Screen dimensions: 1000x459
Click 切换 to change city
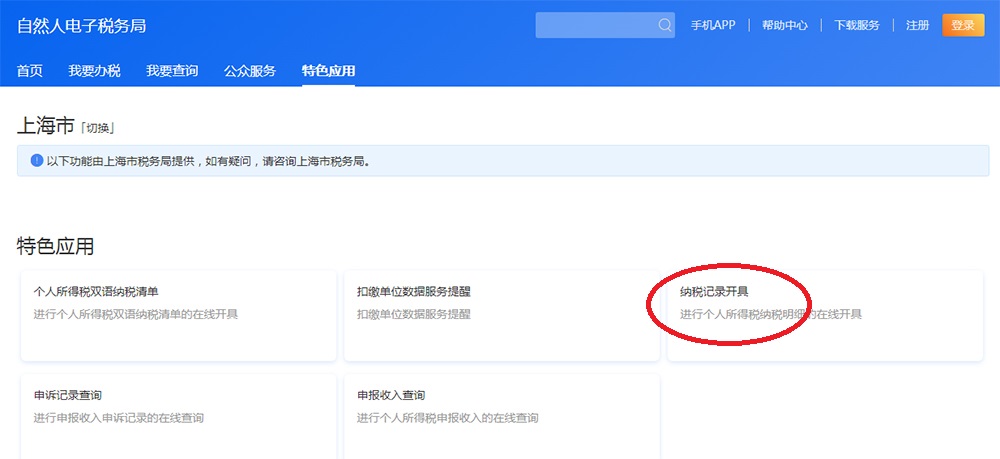tap(99, 128)
